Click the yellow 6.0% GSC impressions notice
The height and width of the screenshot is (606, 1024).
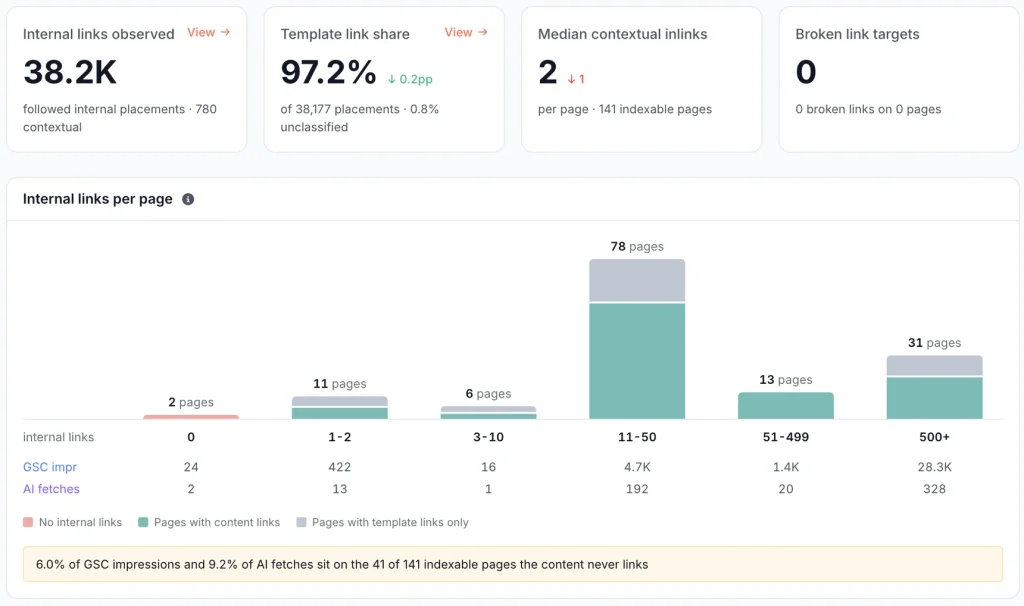[x=513, y=564]
